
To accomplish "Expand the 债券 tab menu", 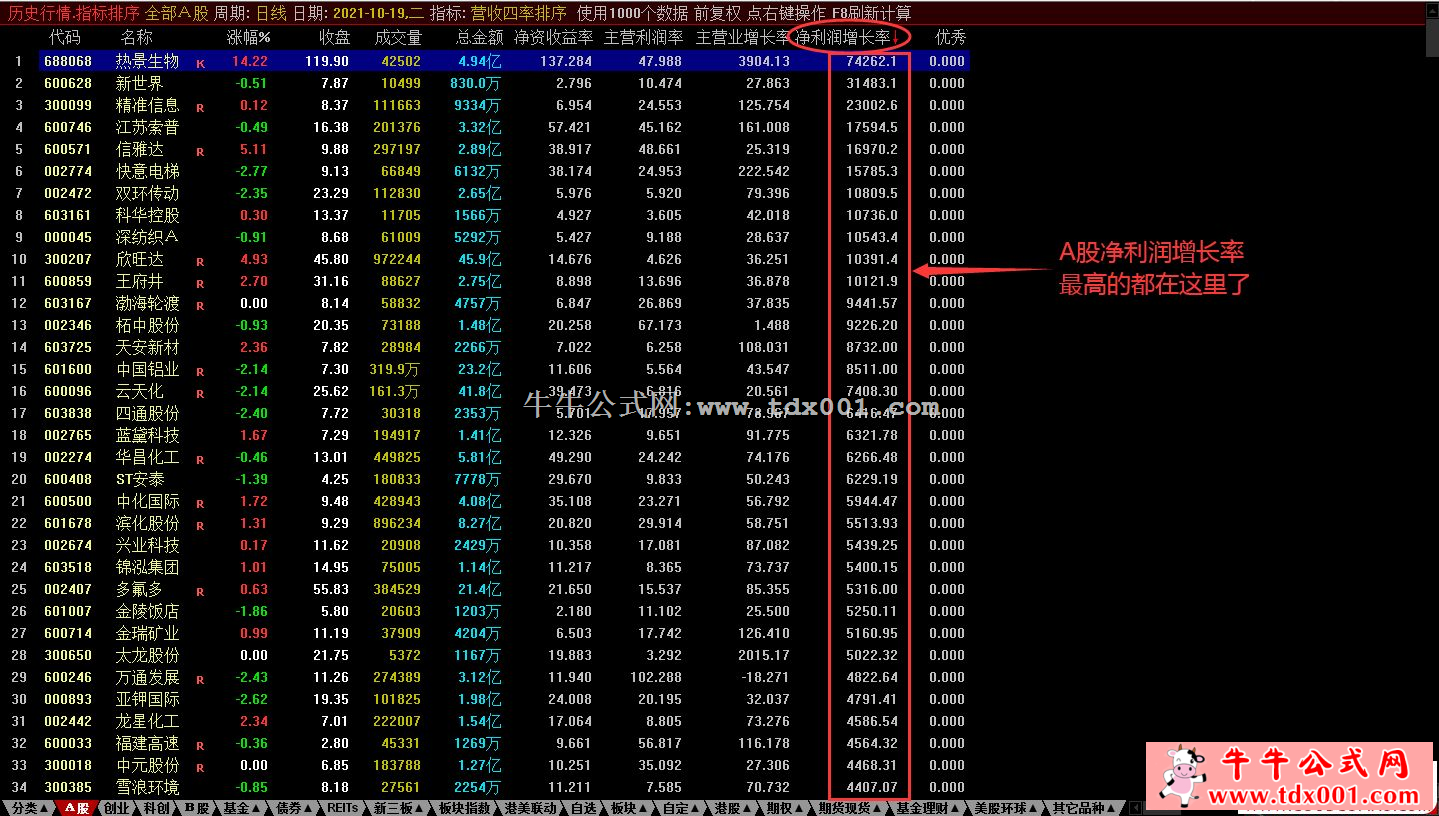I will pos(295,808).
